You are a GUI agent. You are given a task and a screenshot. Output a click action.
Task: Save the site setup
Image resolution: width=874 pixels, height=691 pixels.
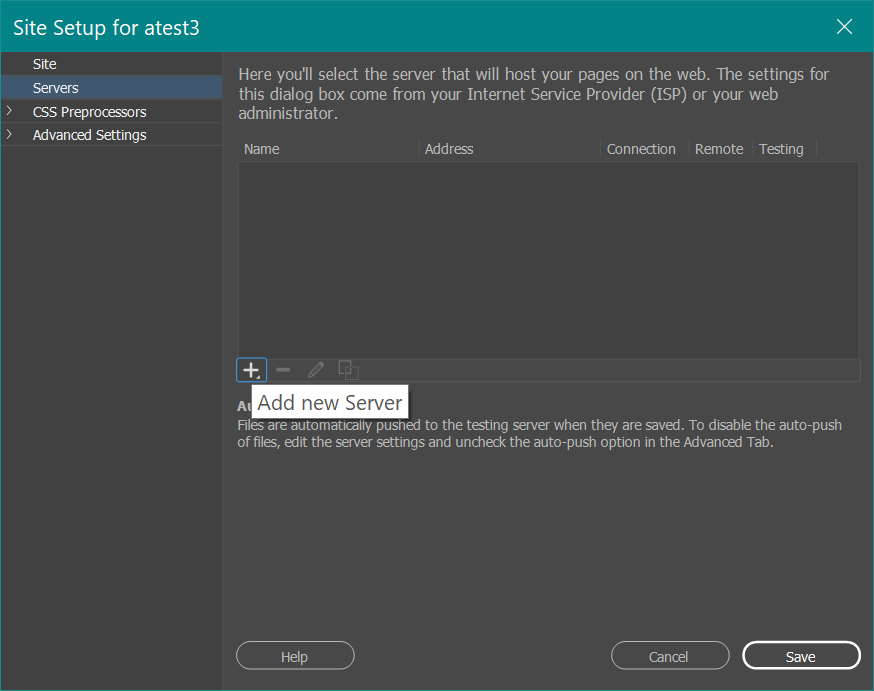coord(801,656)
